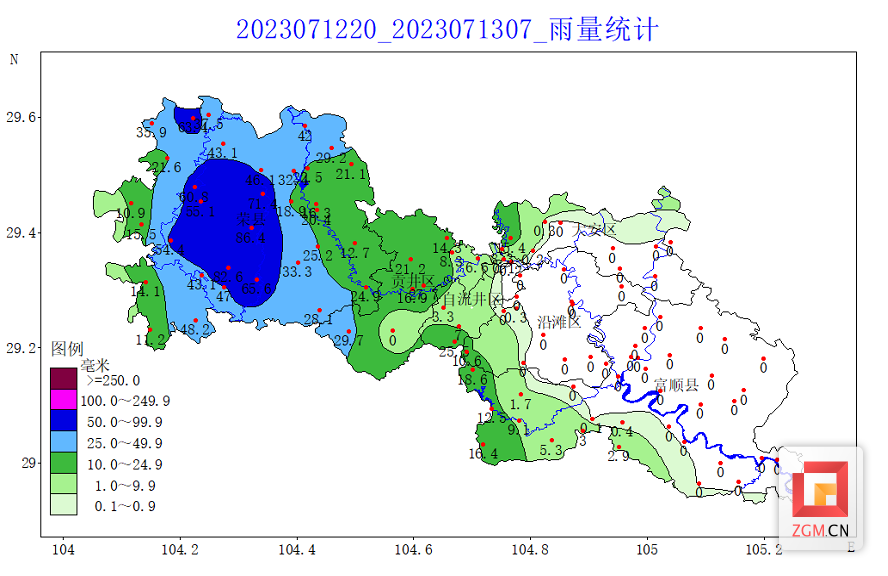888x576 pixels.
Task: Click the 104.6 longitude axis tick label
Action: pyautogui.click(x=413, y=549)
